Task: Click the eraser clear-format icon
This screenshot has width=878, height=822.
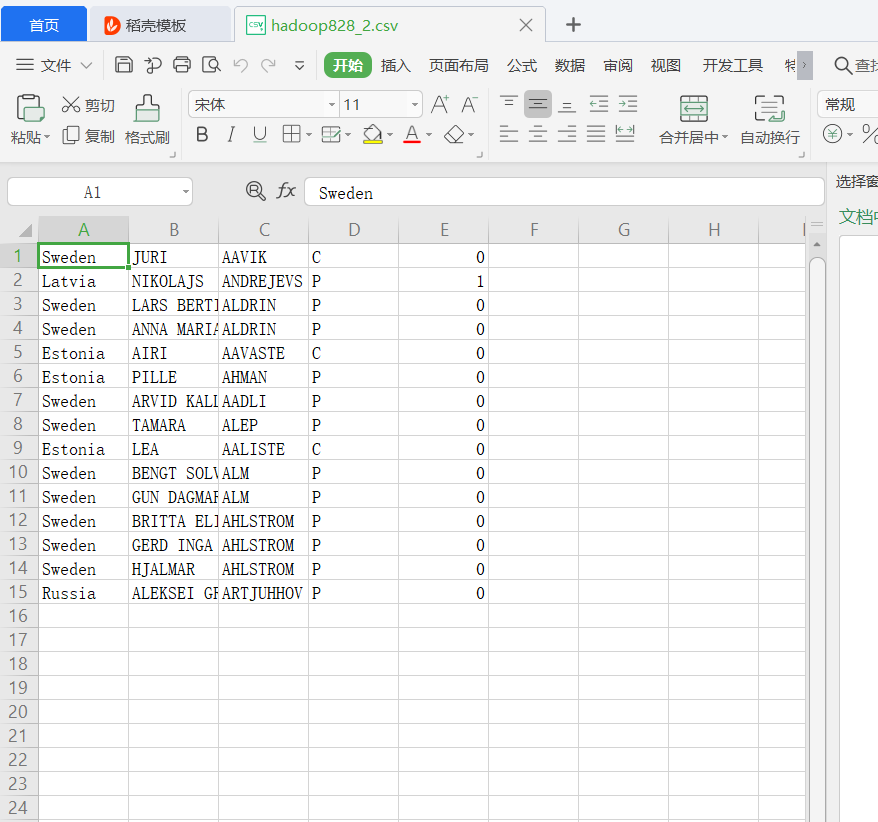Action: pyautogui.click(x=454, y=134)
